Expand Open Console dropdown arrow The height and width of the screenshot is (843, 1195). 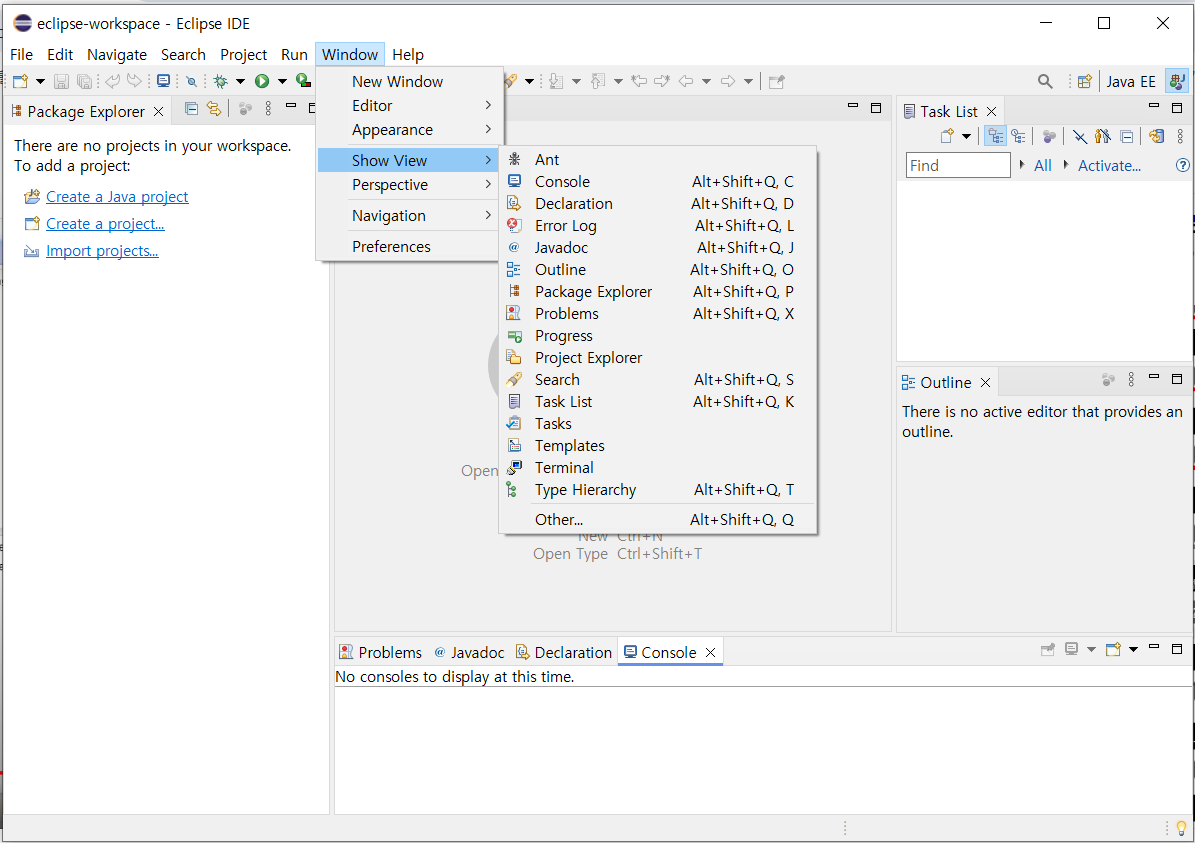[x=1133, y=650]
